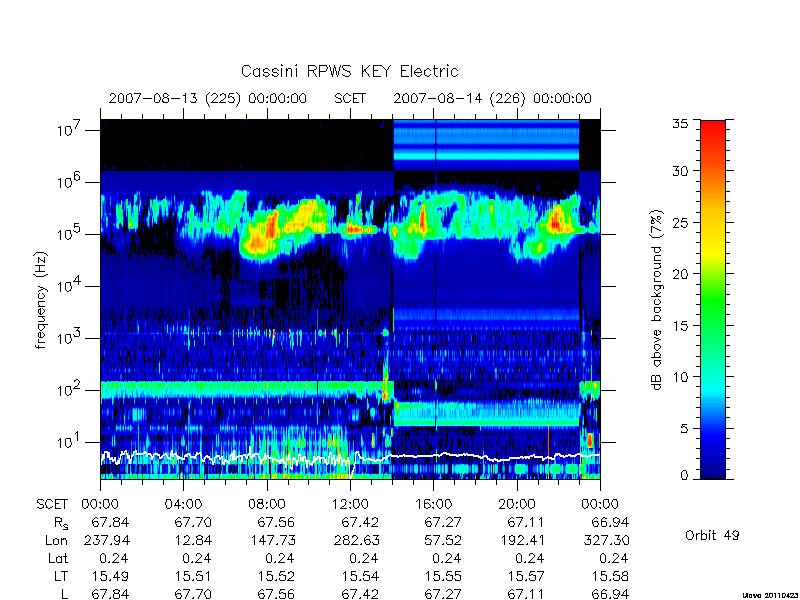Click the "frequency (Hz)" axis label
Screen dimensions: 800x600
[41, 301]
